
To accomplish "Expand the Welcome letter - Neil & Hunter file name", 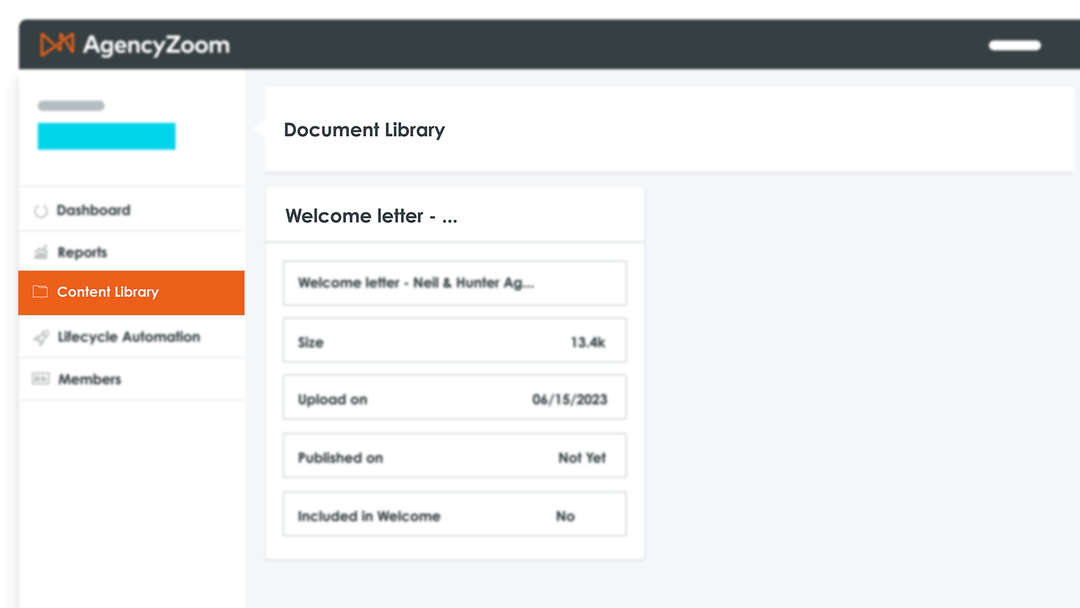I will click(x=419, y=283).
